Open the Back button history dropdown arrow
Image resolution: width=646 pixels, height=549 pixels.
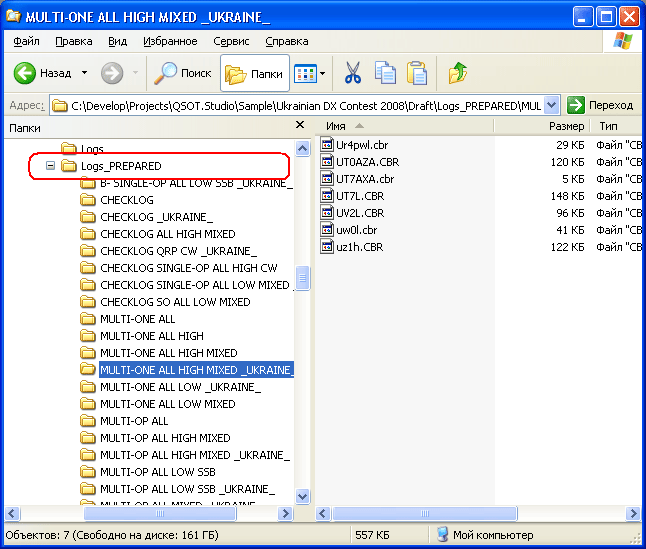click(84, 73)
